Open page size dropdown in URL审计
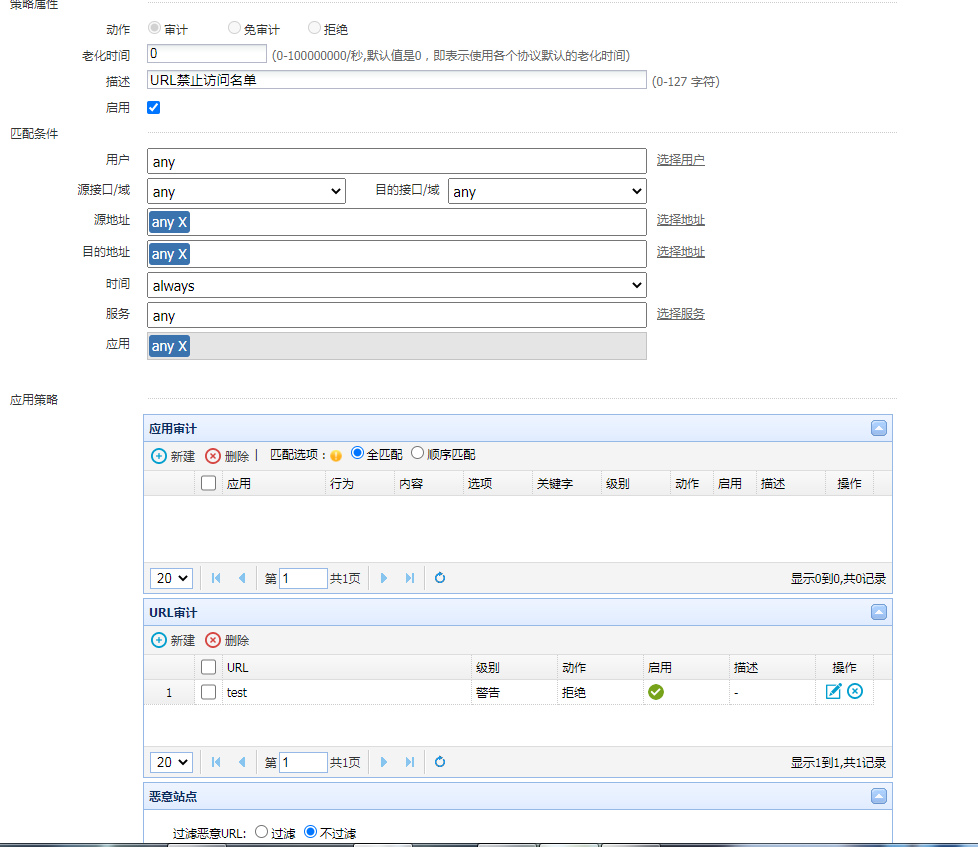This screenshot has height=847, width=978. pyautogui.click(x=172, y=762)
